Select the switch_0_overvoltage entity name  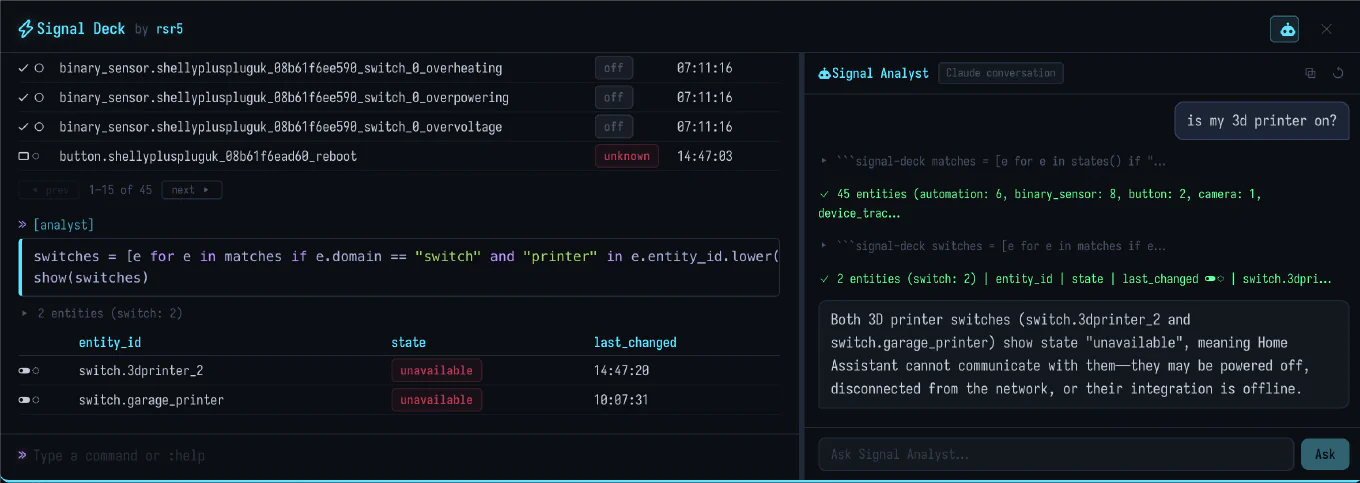click(281, 127)
